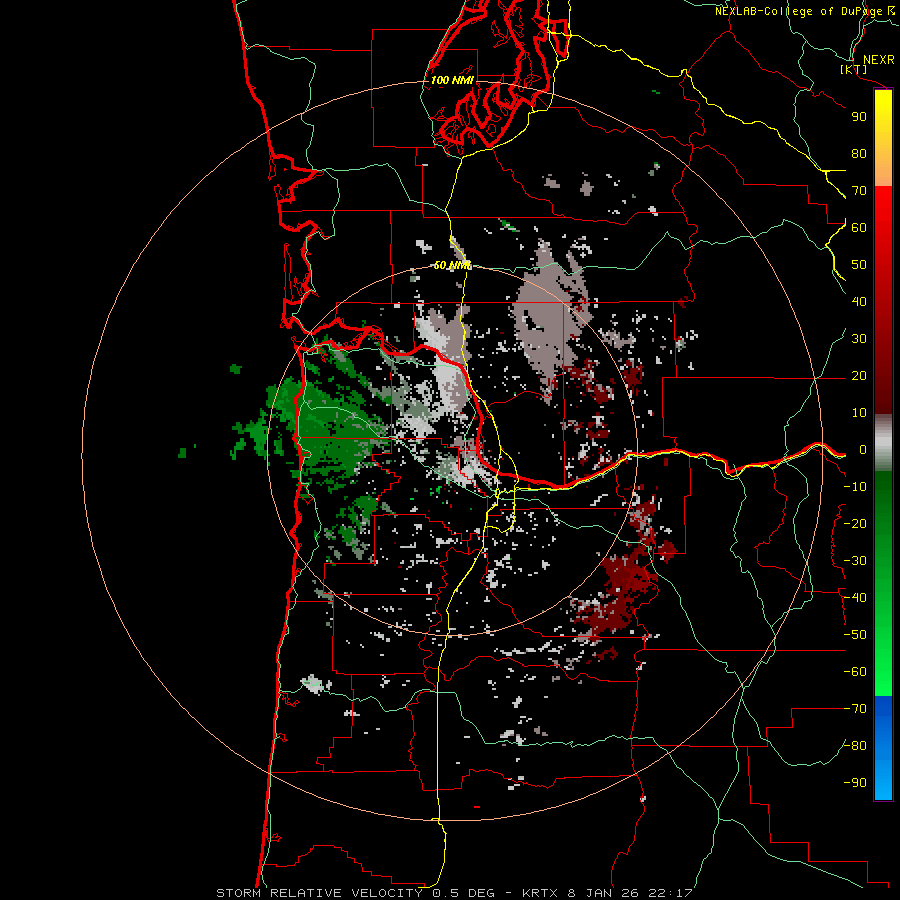900x900 pixels.
Task: Click the KRTX station identifier
Action: point(541,893)
